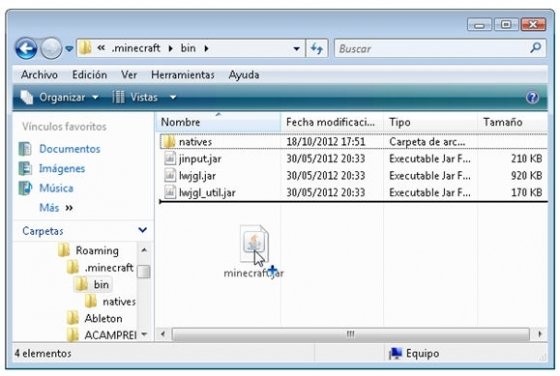The height and width of the screenshot is (376, 560).
Task: Click the 170 KB size cell
Action: pyautogui.click(x=526, y=193)
